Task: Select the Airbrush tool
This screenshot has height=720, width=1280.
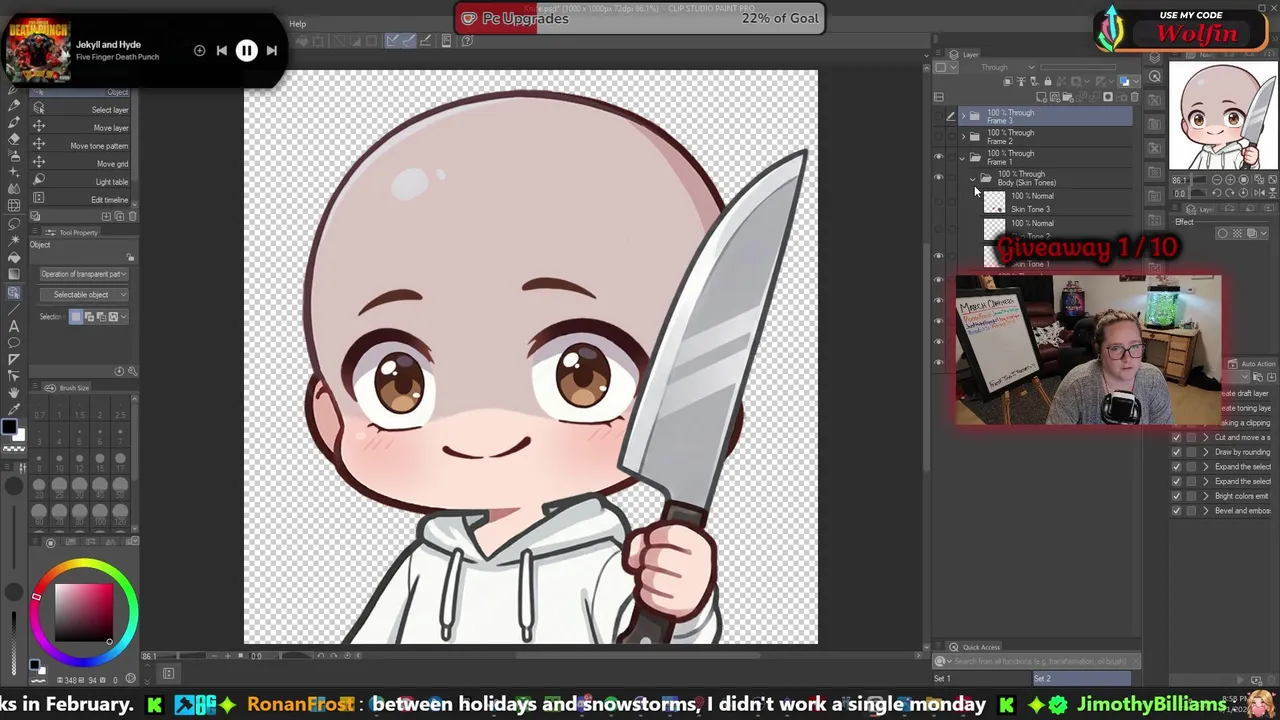Action: (x=14, y=156)
